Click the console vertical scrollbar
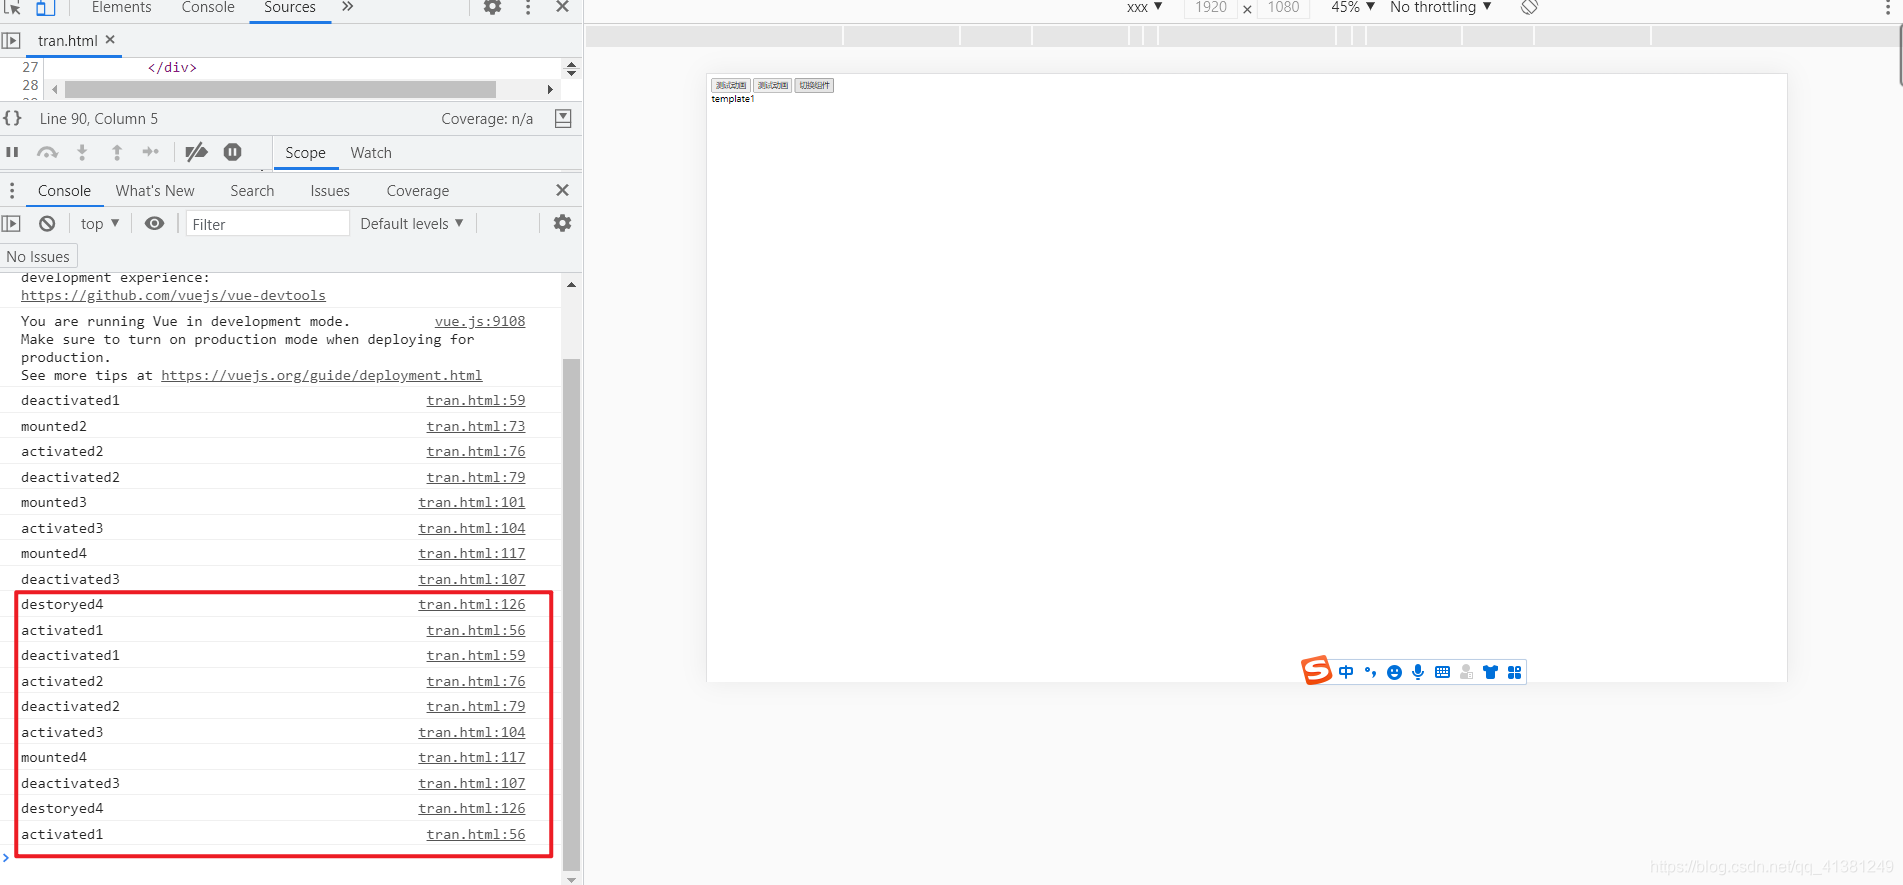The image size is (1903, 885). [571, 614]
